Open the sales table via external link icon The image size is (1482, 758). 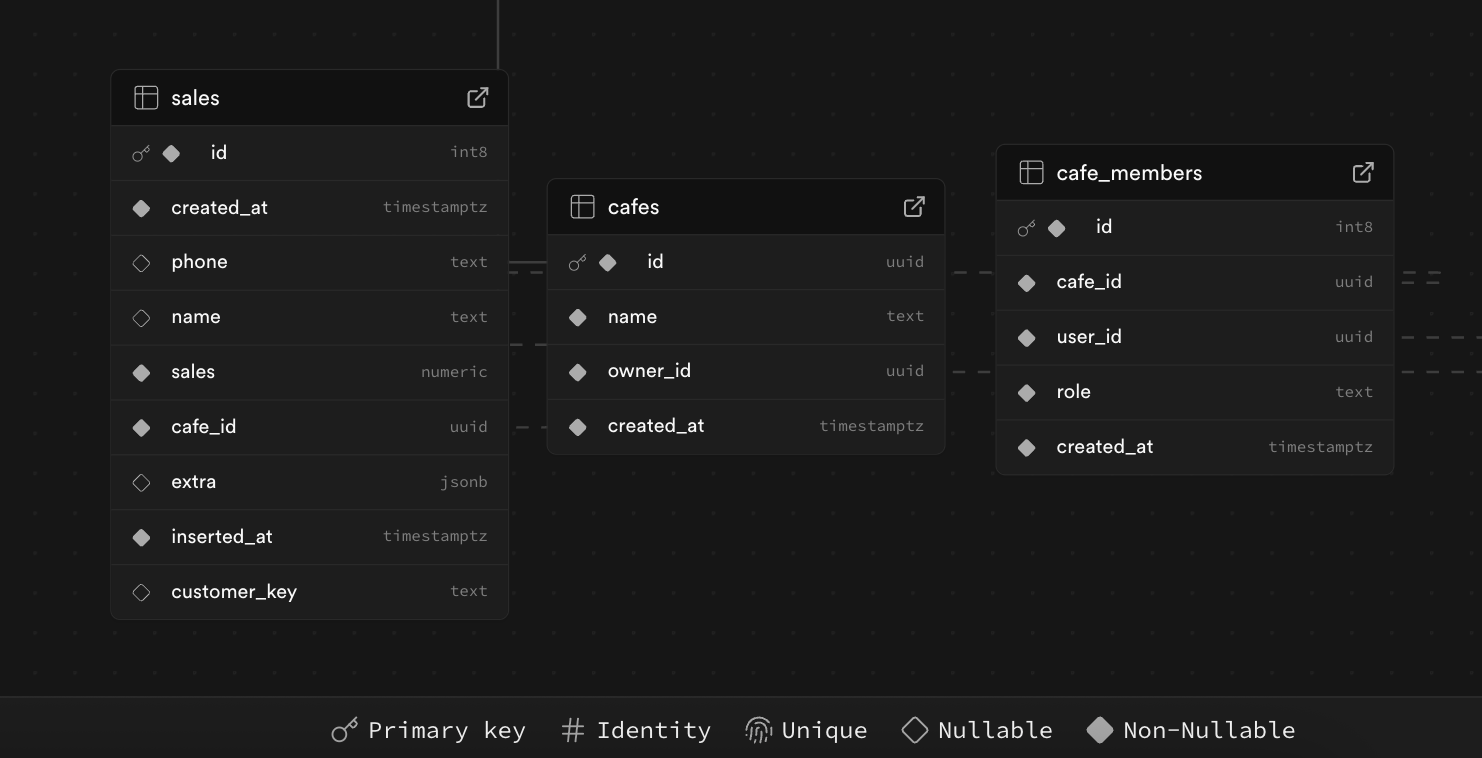478,97
